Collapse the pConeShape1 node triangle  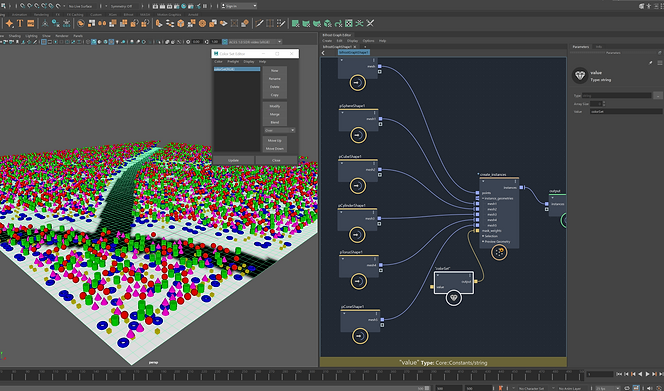point(344,313)
